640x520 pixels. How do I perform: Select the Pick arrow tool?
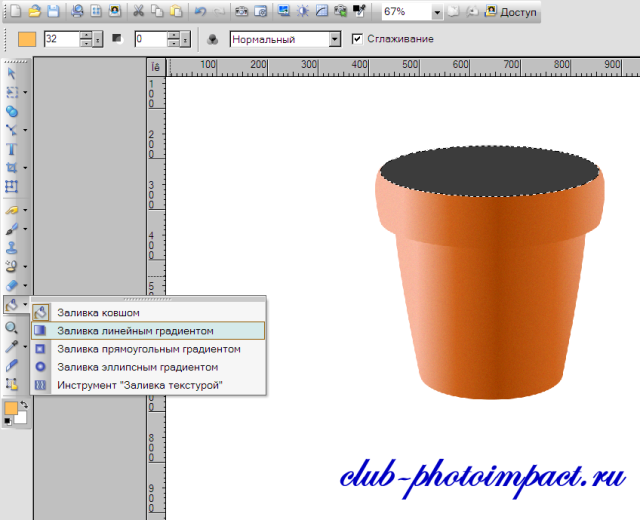coord(11,73)
